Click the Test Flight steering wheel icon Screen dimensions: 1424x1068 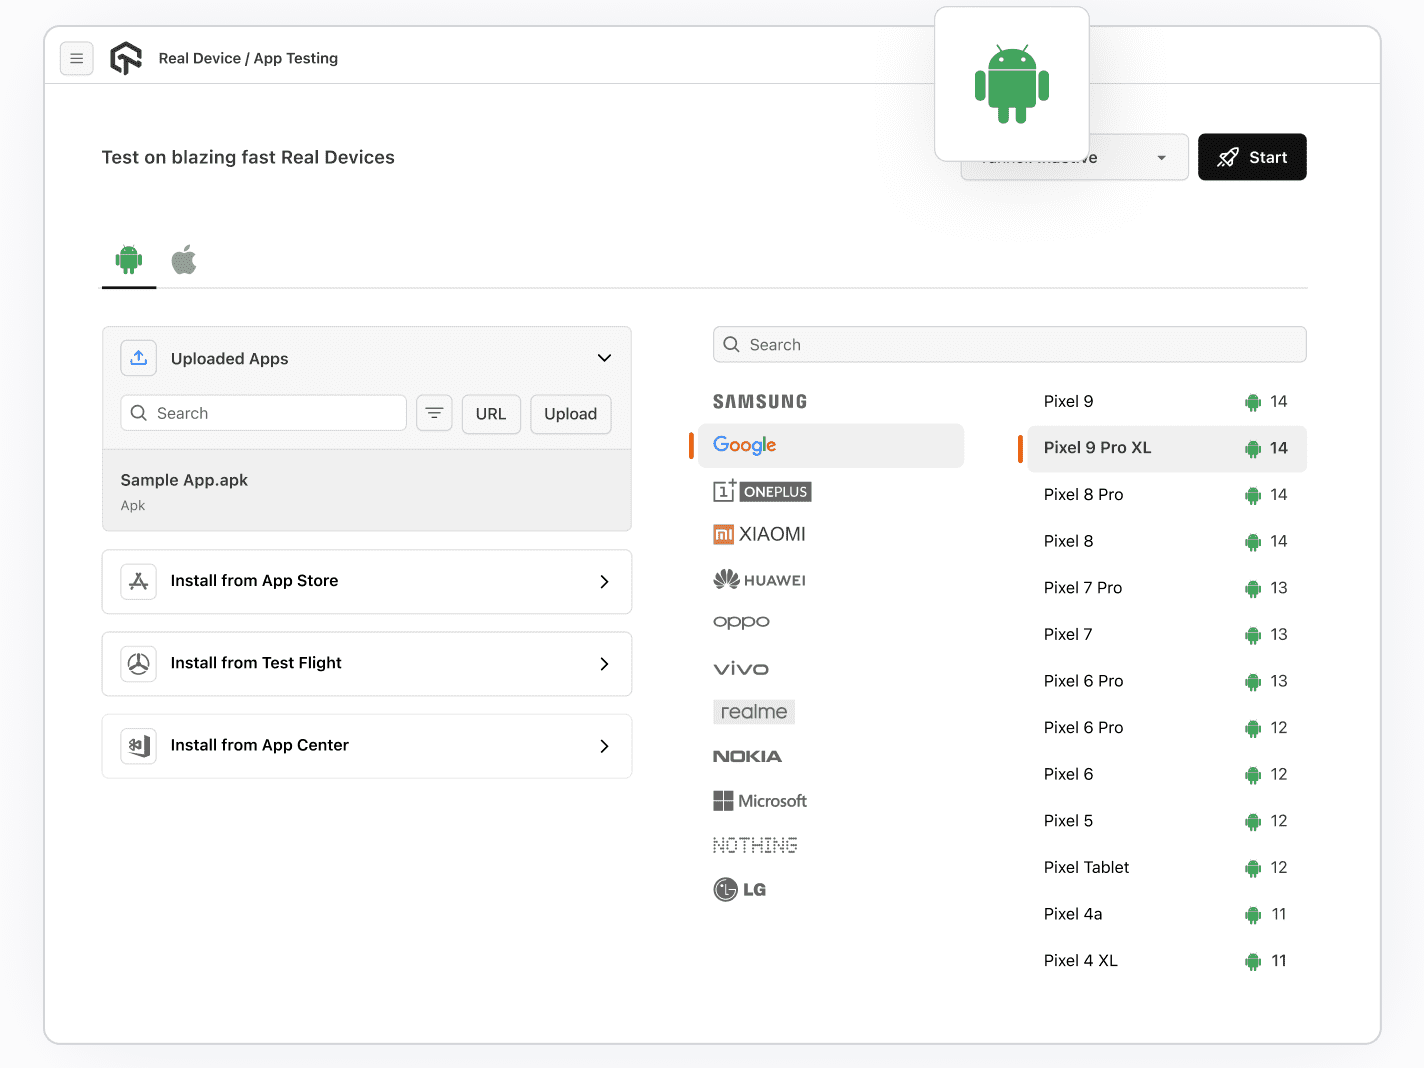[x=138, y=663]
